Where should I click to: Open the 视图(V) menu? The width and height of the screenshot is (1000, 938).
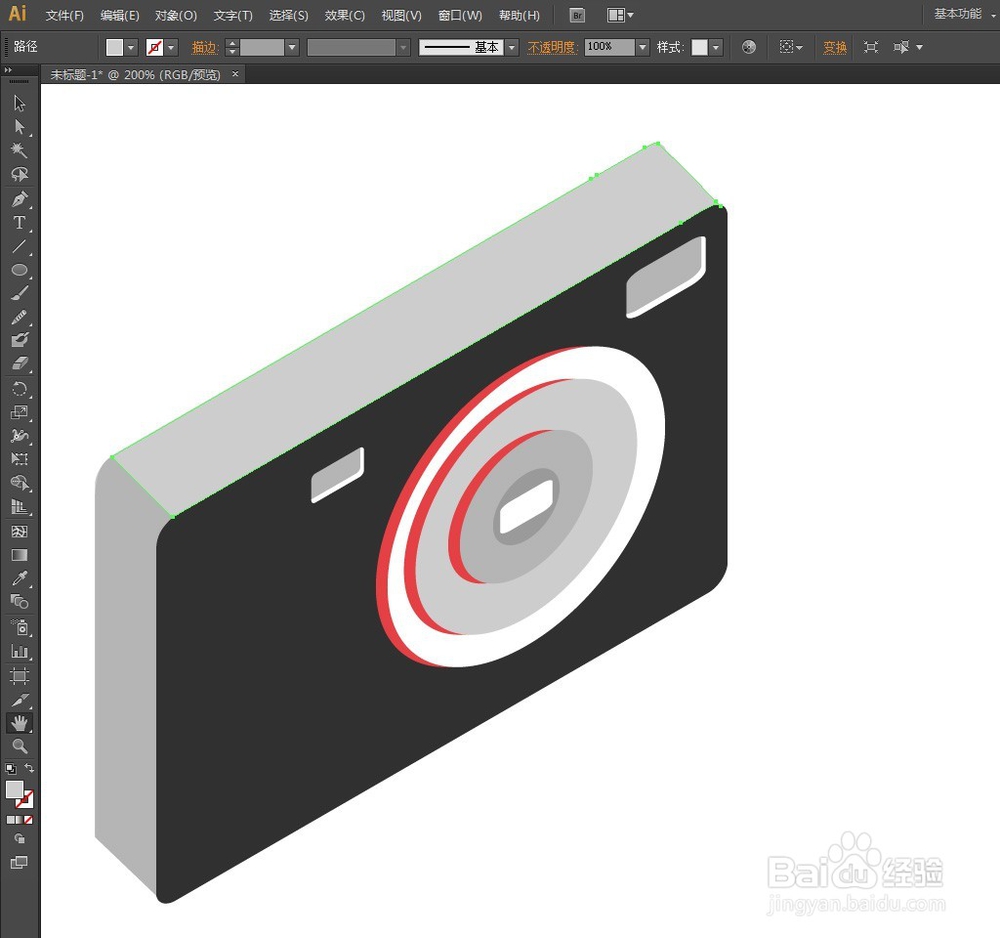401,15
